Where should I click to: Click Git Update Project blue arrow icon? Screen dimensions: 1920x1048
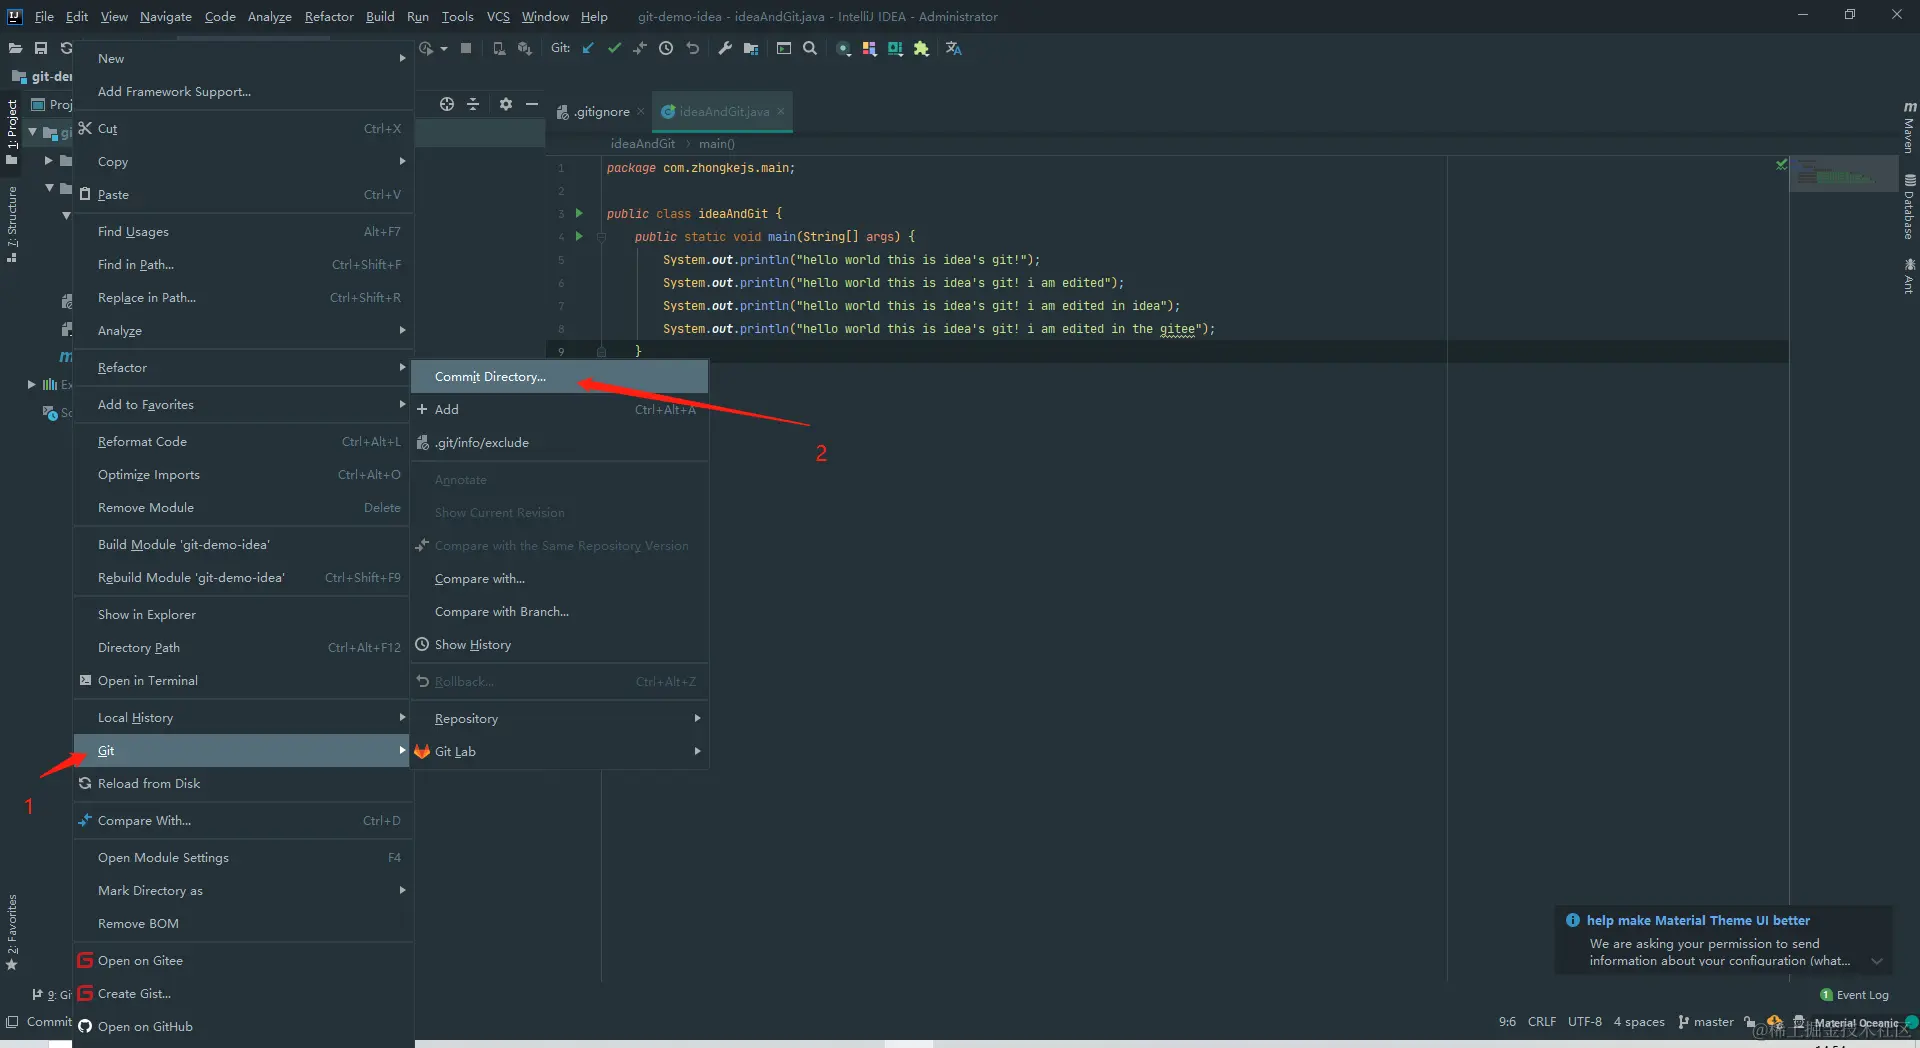pos(588,48)
